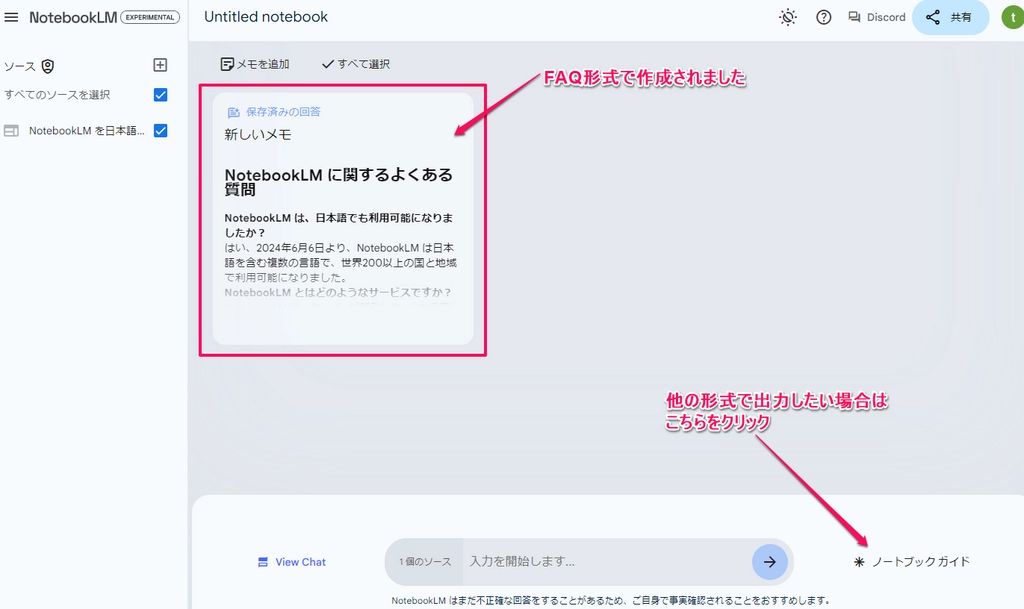Click the NotebookLM logo text

coord(73,18)
